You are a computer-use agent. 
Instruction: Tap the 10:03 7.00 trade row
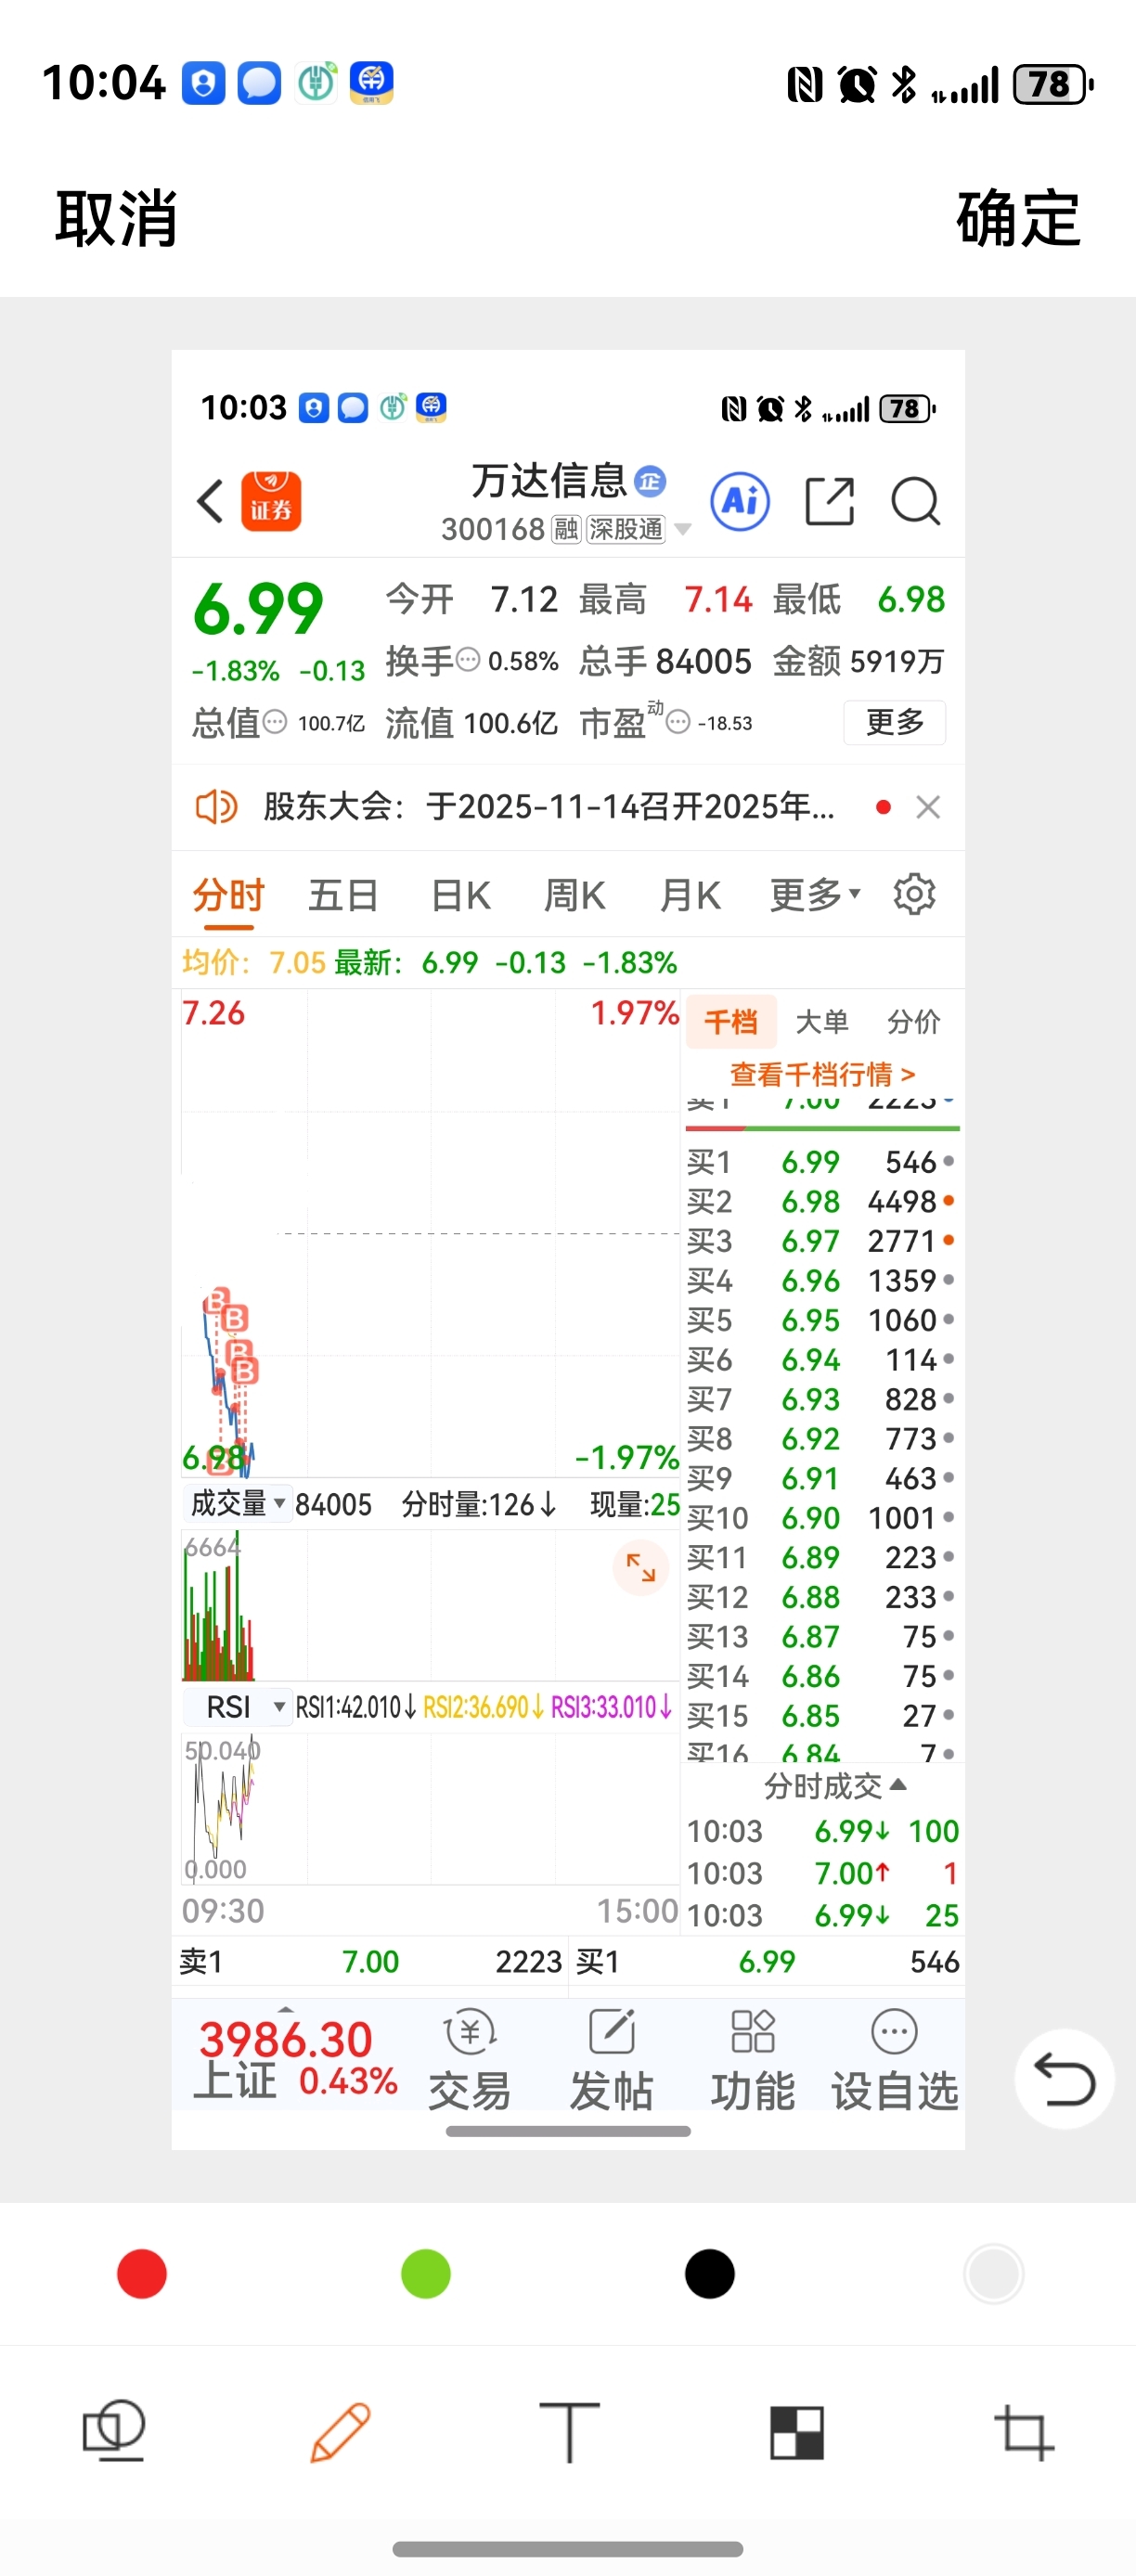pyautogui.click(x=822, y=1872)
